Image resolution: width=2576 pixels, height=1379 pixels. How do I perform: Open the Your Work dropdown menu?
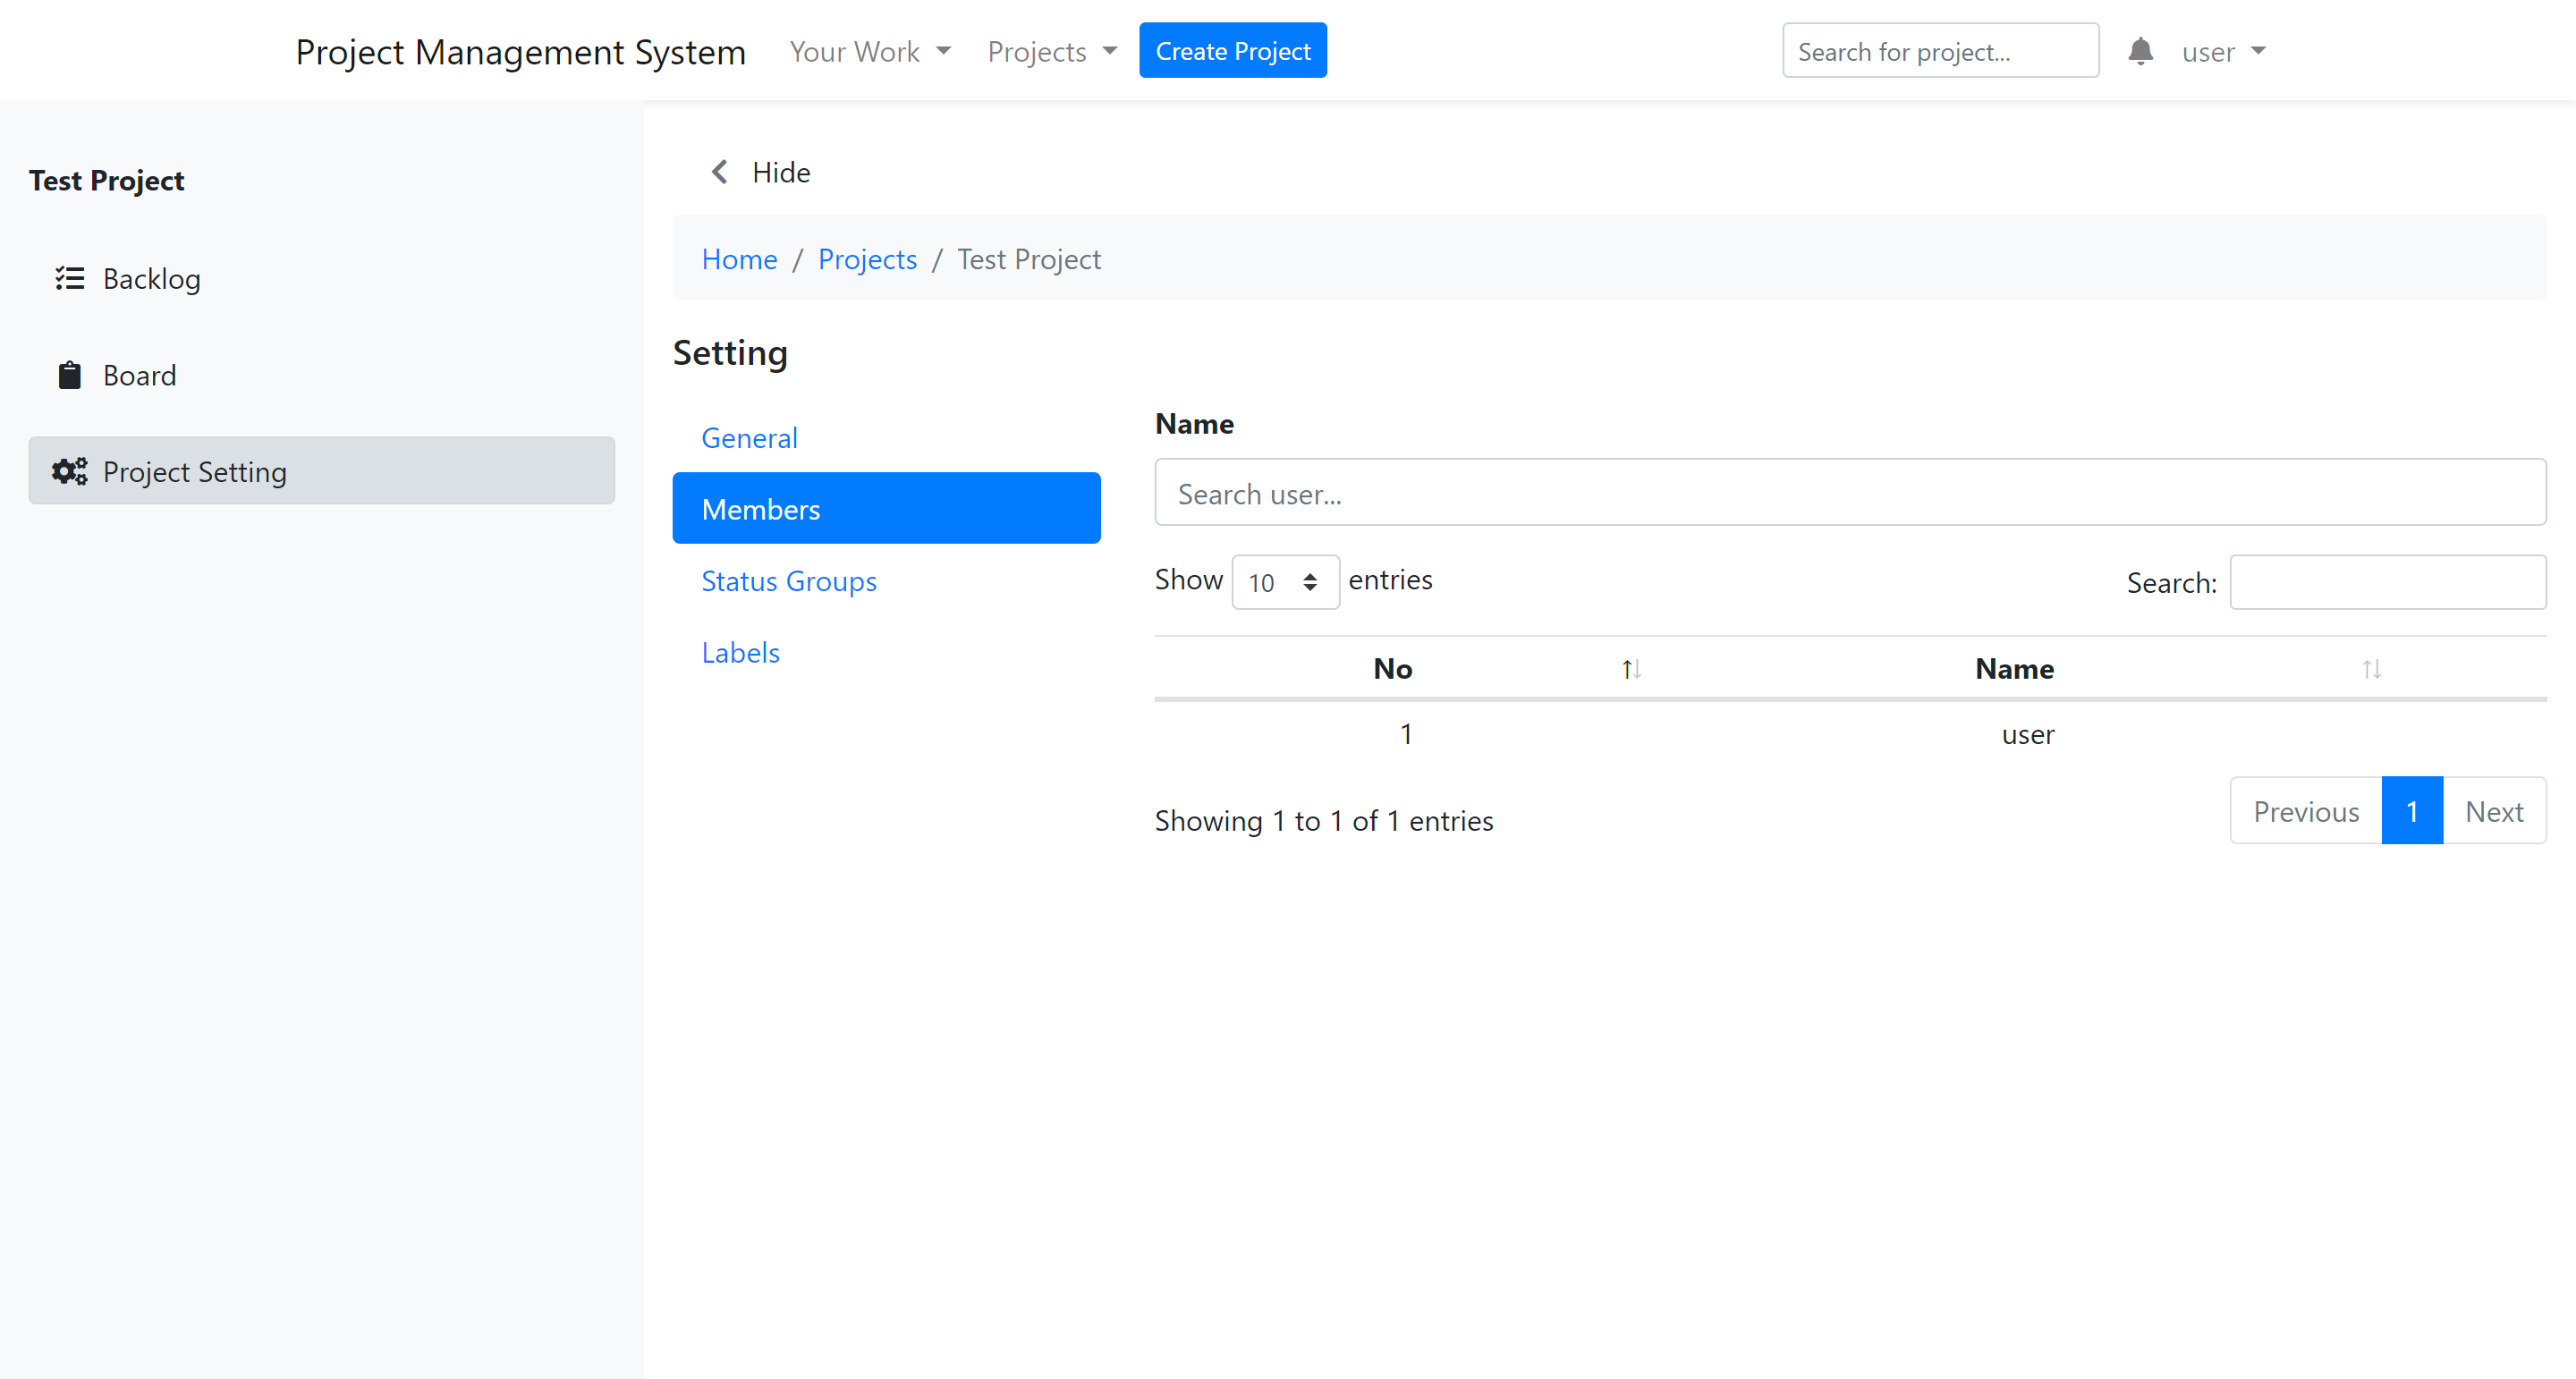[869, 51]
